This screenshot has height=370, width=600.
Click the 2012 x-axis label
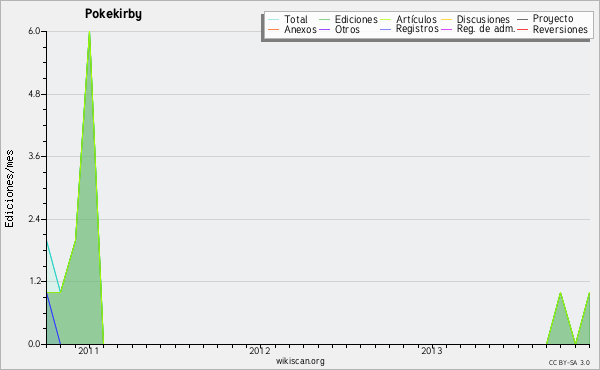[260, 351]
